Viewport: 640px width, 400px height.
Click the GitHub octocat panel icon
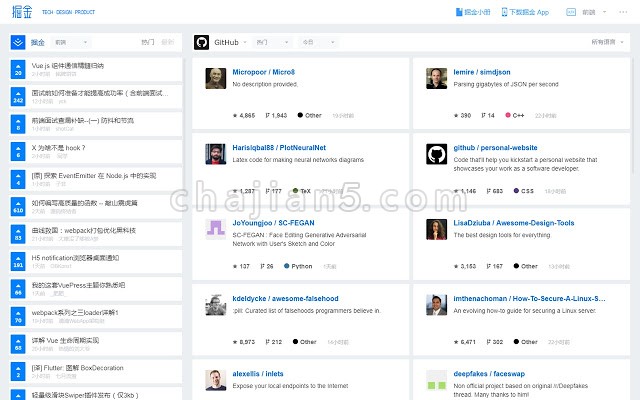201,42
